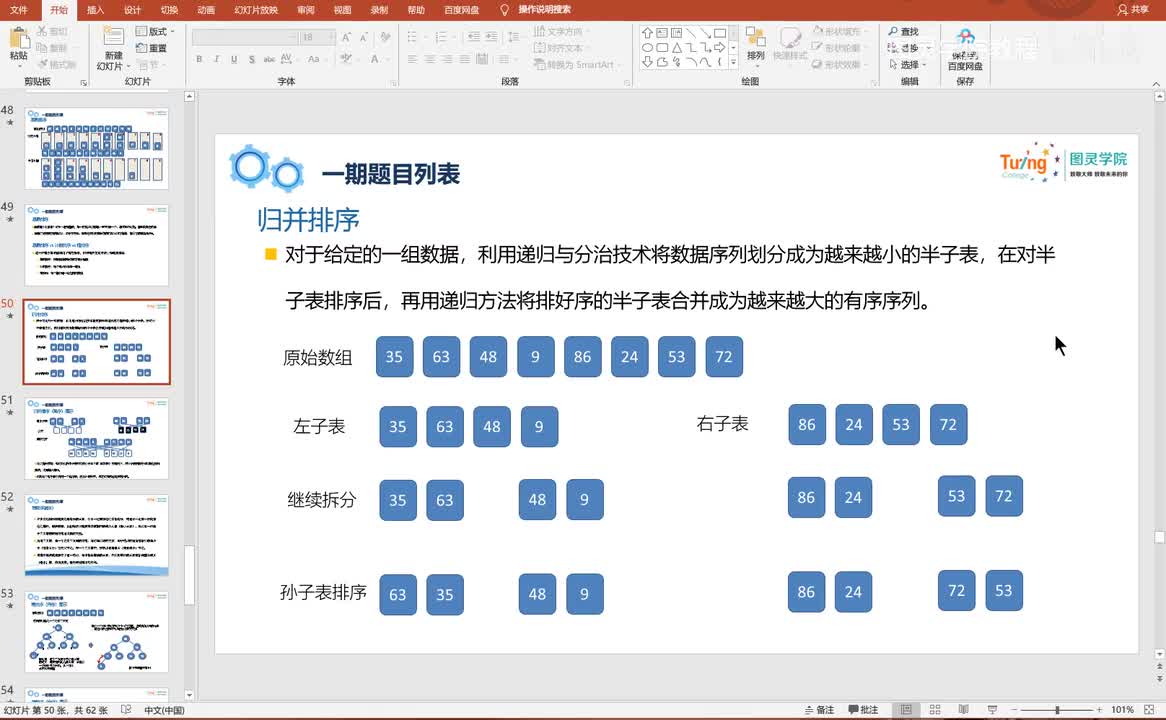
Task: Expand the shapes gallery More button
Action: (733, 62)
